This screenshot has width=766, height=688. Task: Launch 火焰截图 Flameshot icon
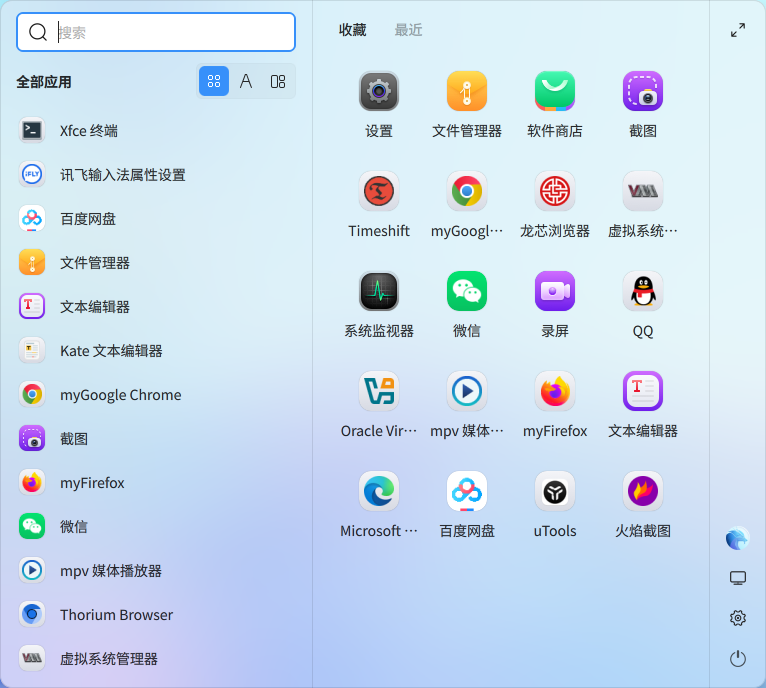642,491
